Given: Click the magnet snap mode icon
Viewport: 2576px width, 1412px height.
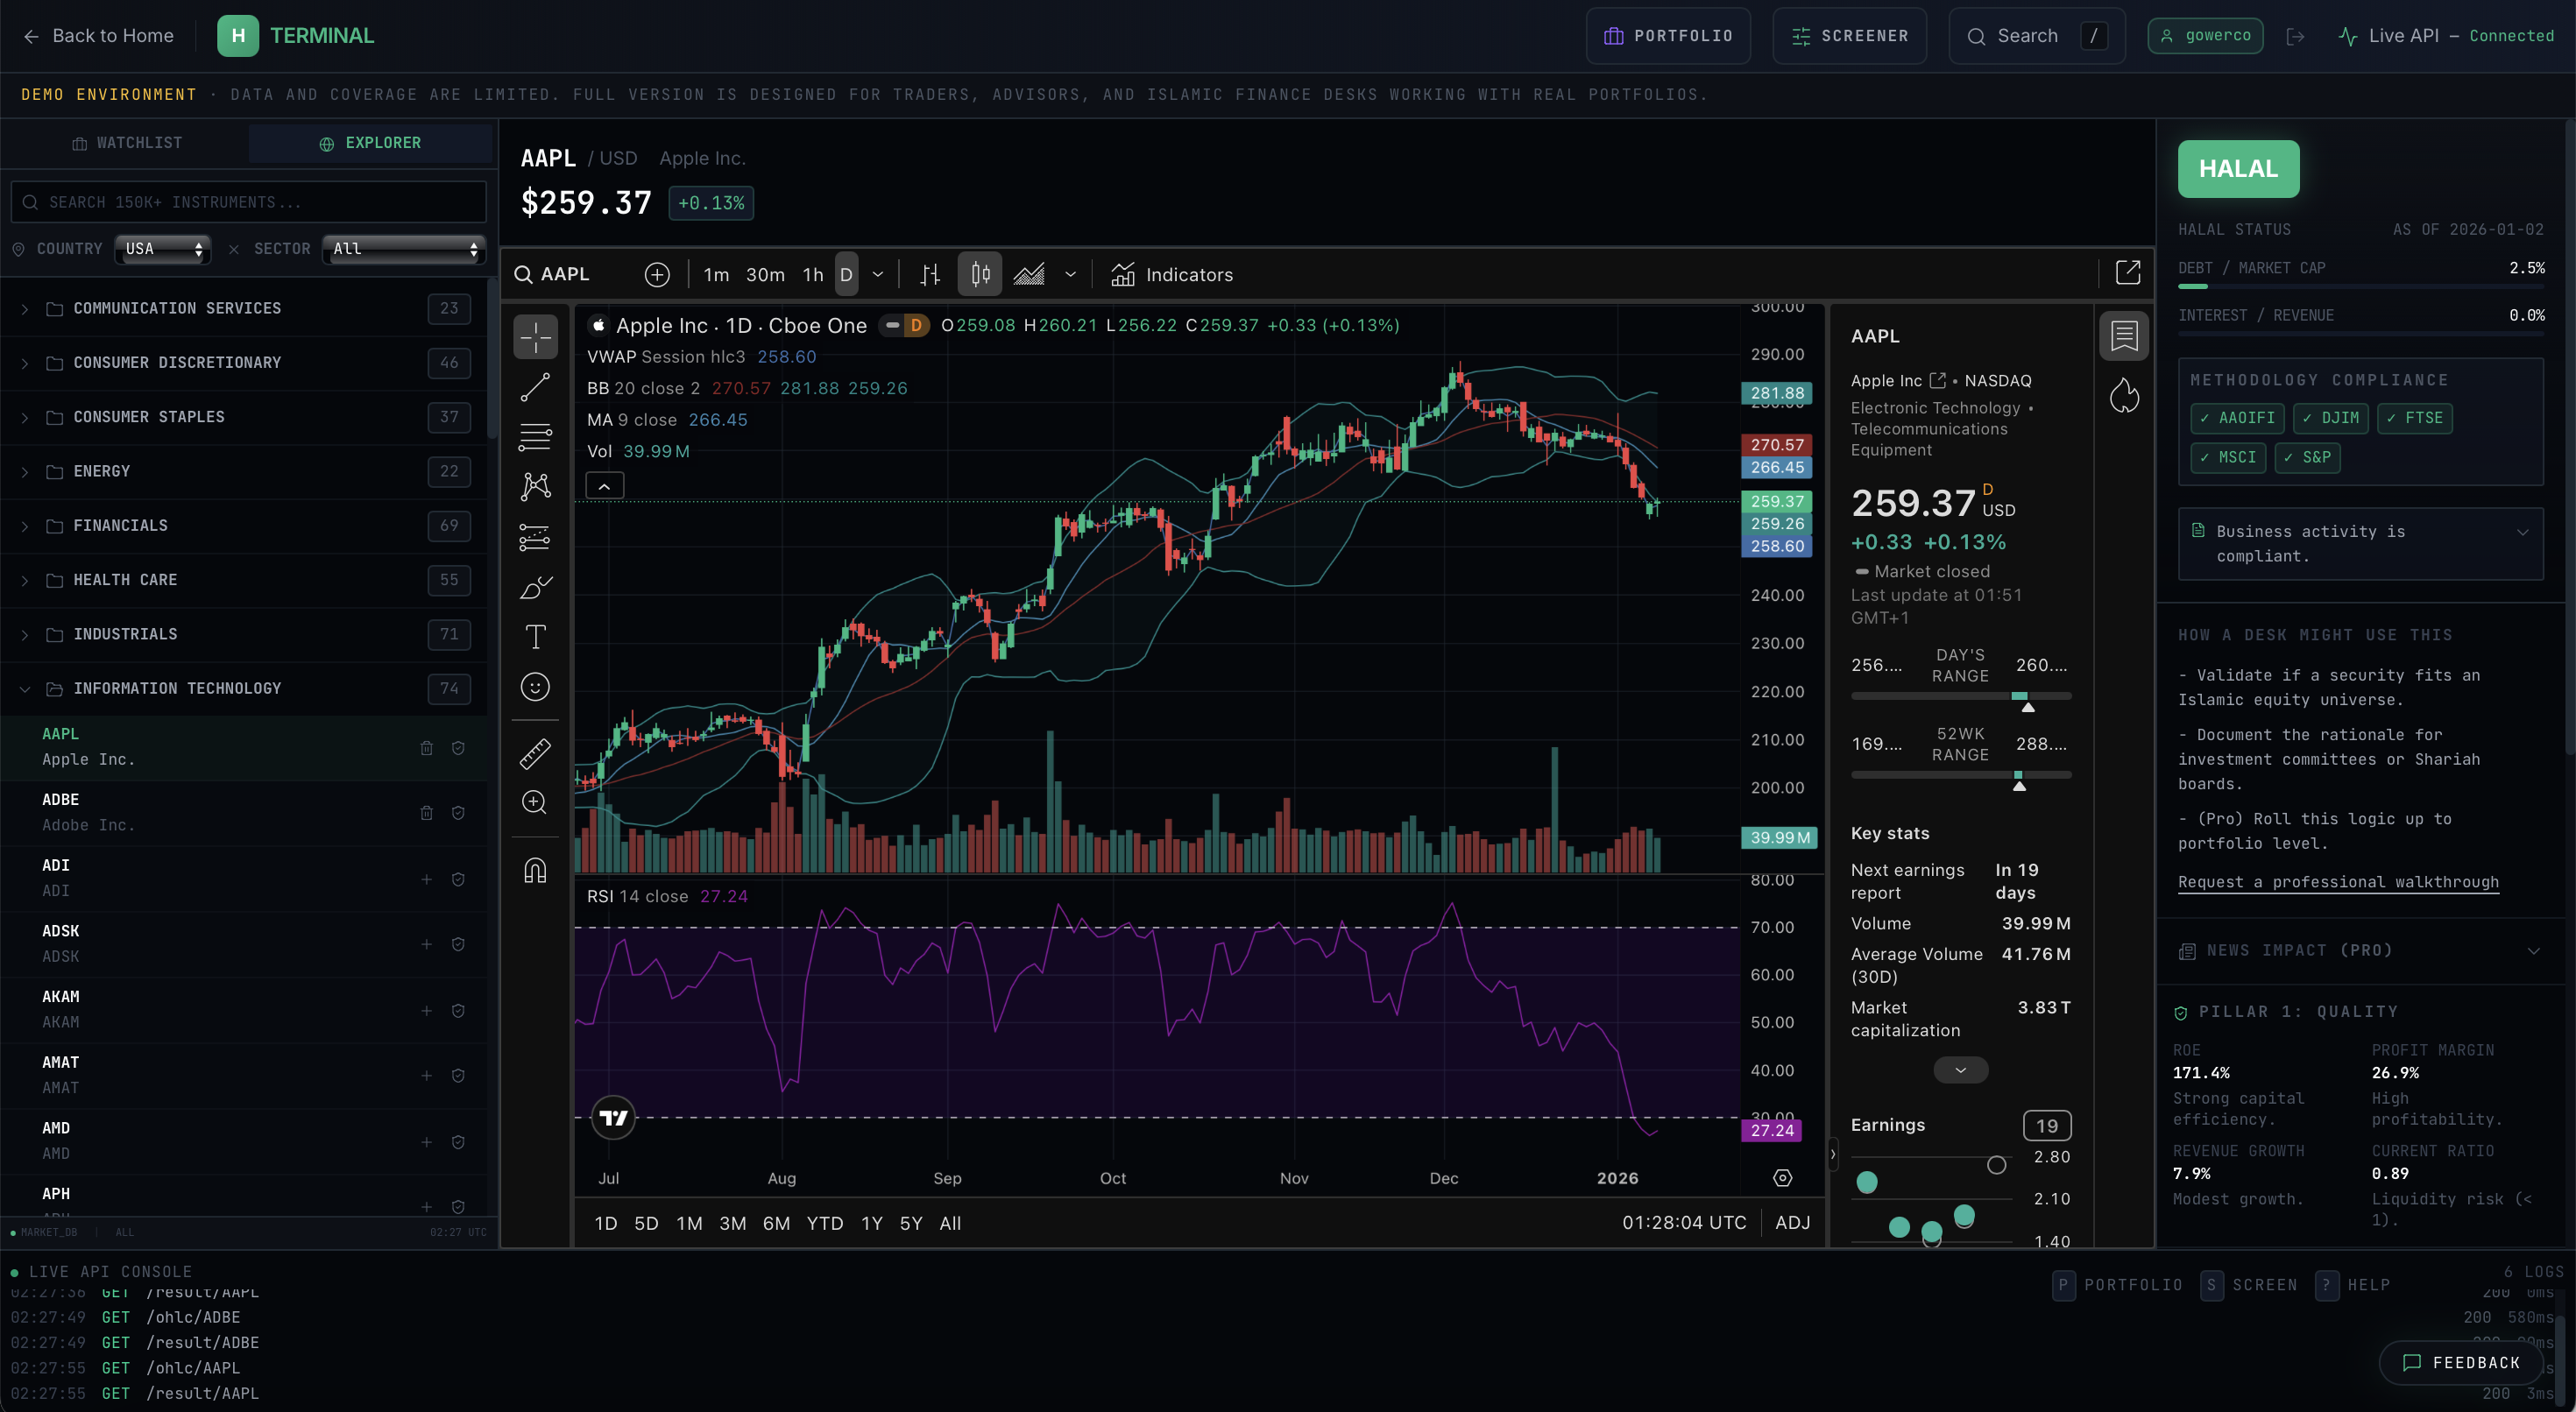Looking at the screenshot, I should [535, 871].
